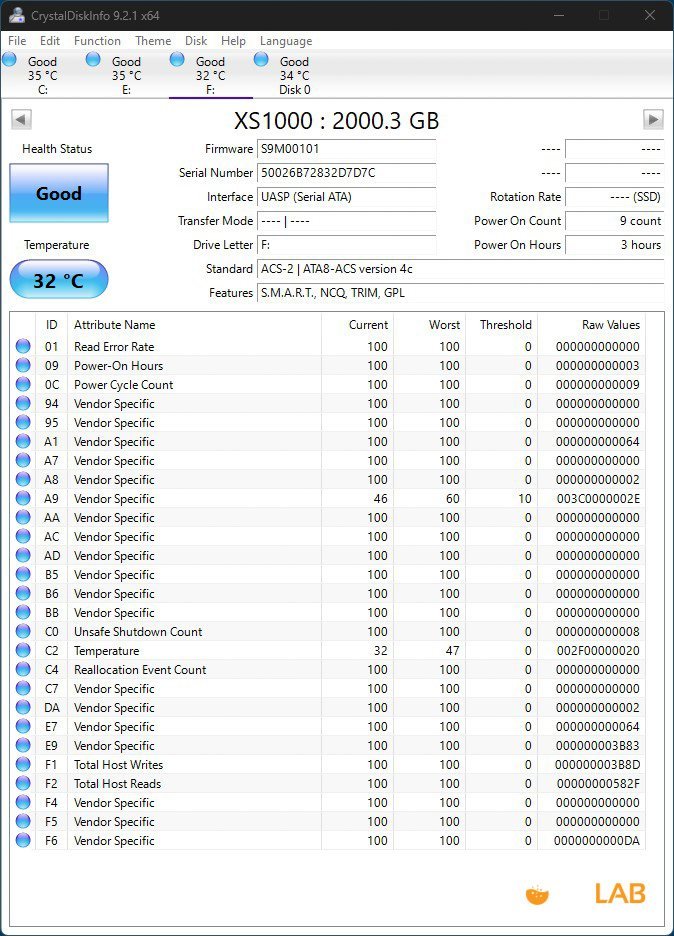Click the status icon for attribute A7
674x936 pixels.
pyautogui.click(x=23, y=460)
